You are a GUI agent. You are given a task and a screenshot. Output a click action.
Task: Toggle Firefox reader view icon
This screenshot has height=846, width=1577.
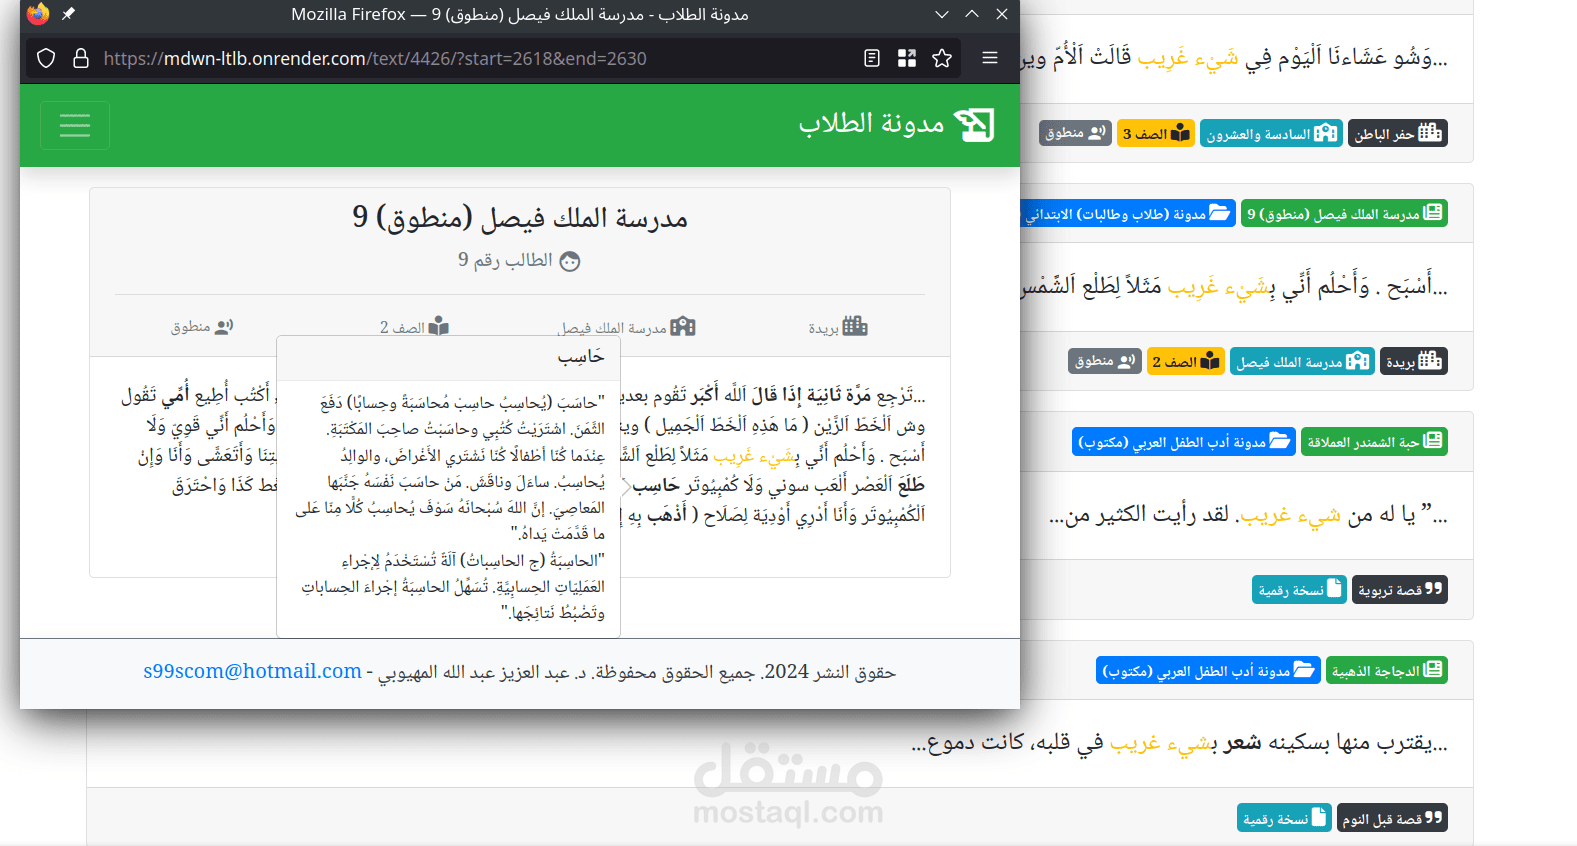tap(872, 58)
